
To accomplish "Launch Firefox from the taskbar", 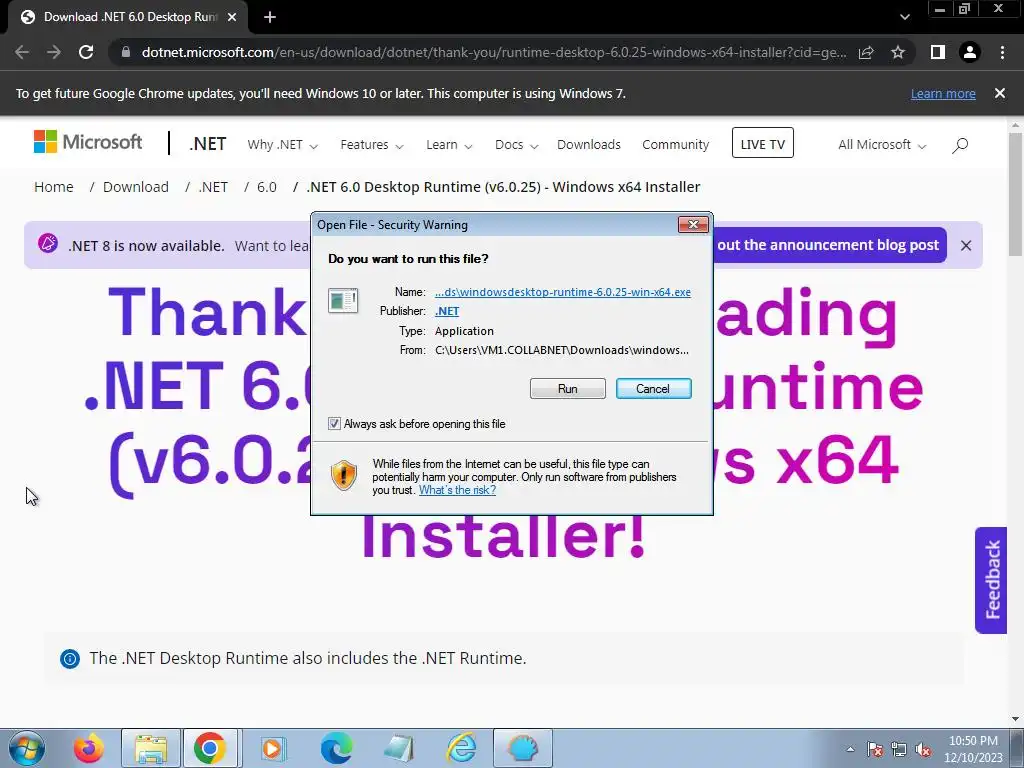I will 88,748.
